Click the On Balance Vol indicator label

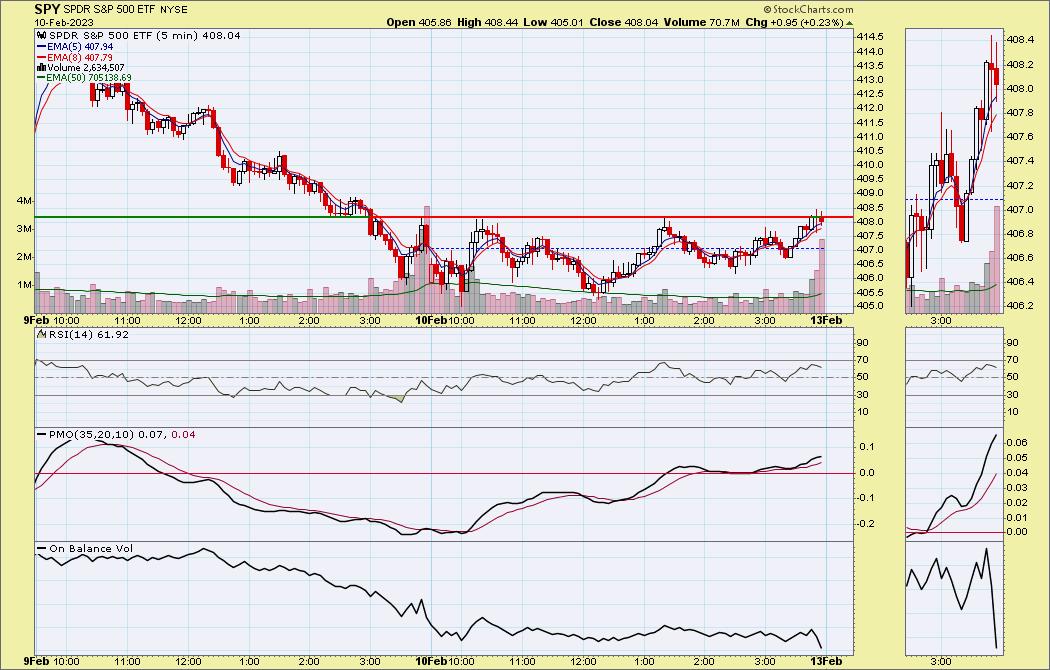tap(91, 549)
